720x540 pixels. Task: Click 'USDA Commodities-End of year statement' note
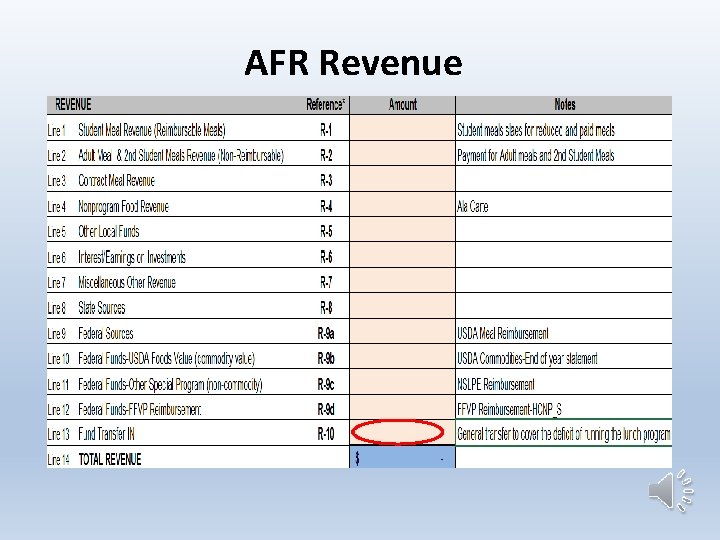[x=527, y=359]
